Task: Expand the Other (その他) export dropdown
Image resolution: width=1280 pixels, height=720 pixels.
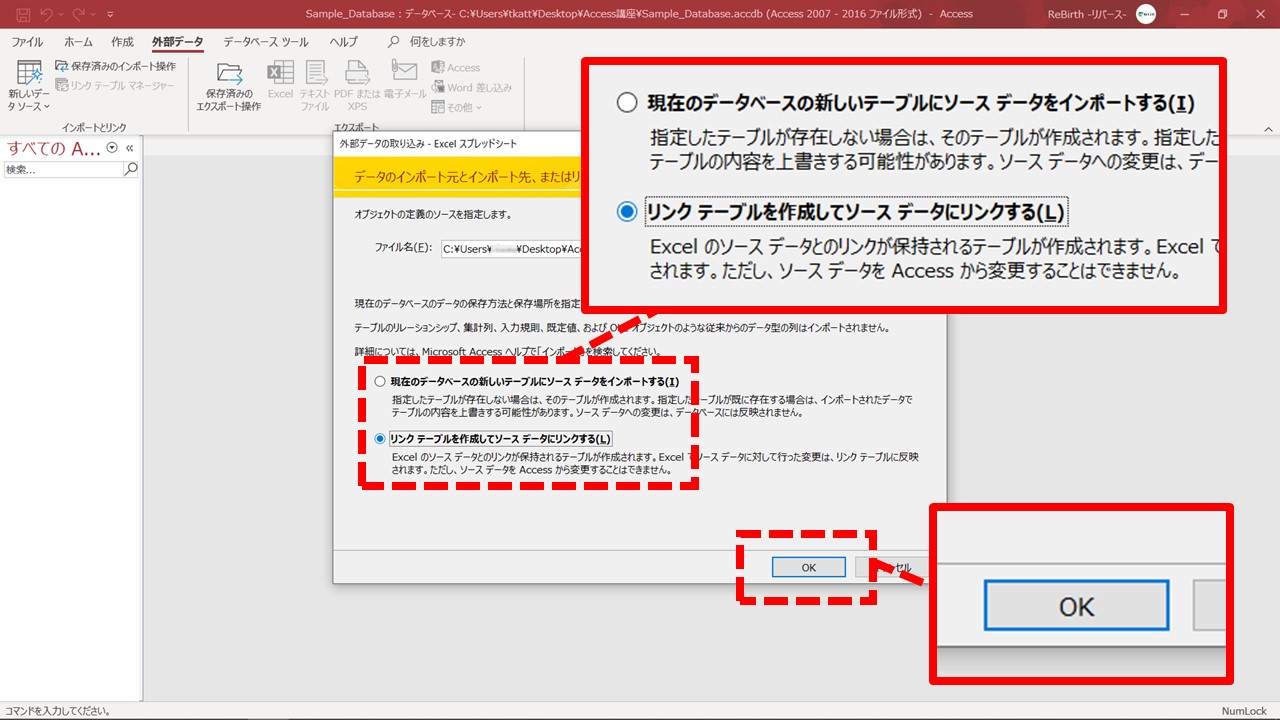Action: [457, 107]
